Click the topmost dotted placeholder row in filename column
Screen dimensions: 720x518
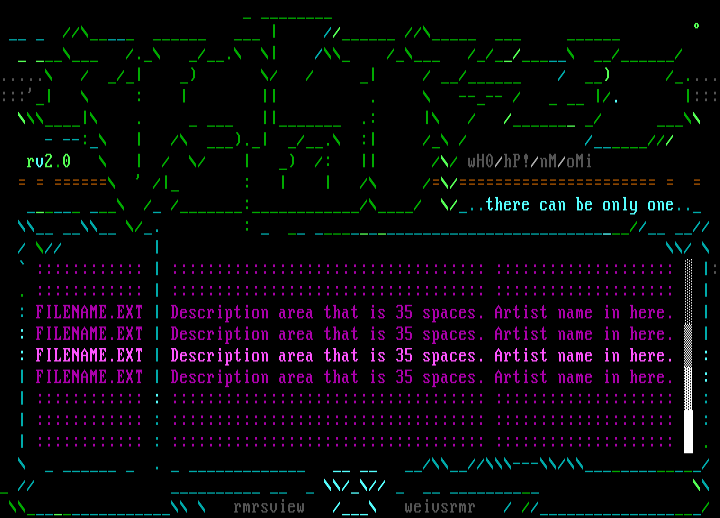pyautogui.click(x=89, y=269)
